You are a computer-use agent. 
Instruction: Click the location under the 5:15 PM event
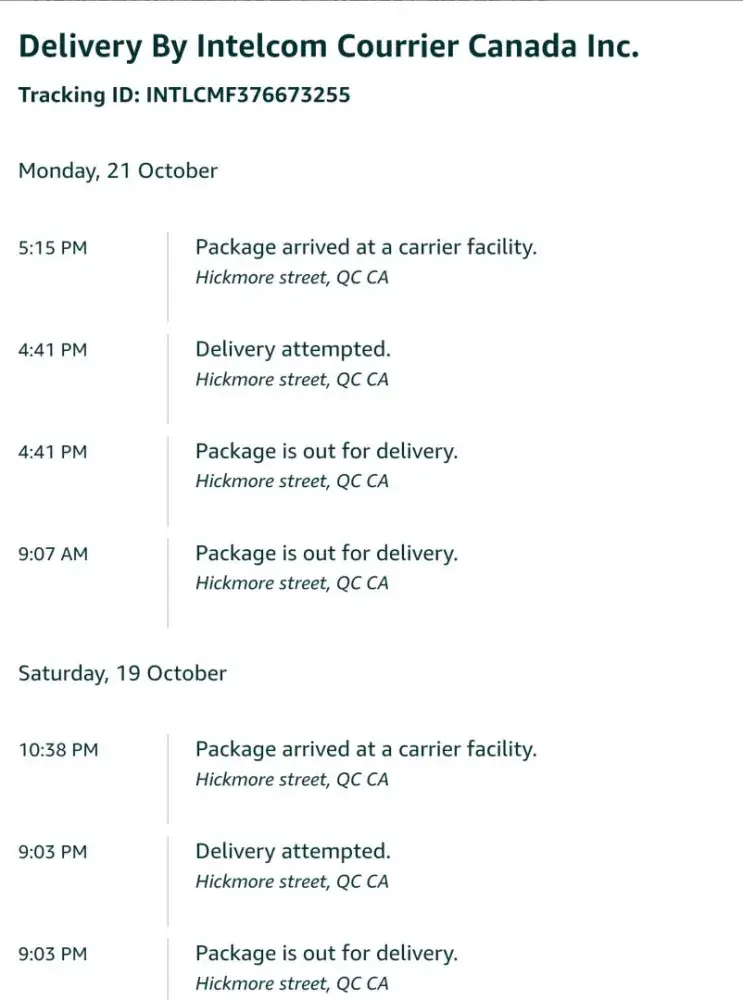[x=291, y=278]
